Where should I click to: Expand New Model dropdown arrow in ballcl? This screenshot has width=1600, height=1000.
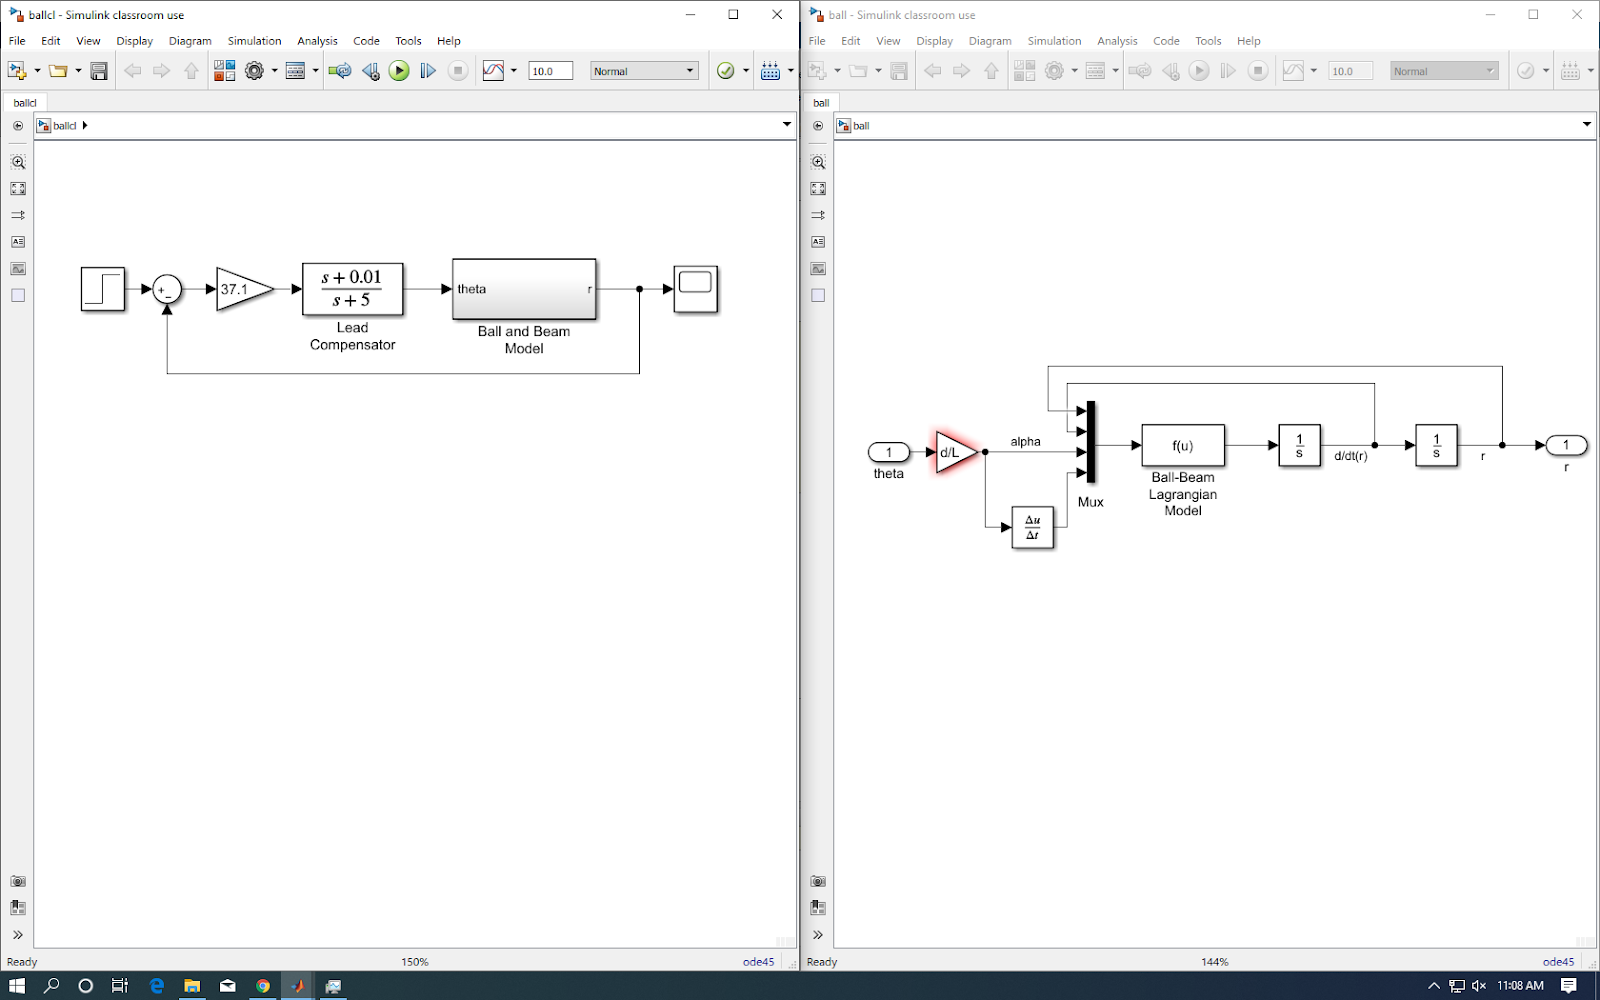pos(37,71)
